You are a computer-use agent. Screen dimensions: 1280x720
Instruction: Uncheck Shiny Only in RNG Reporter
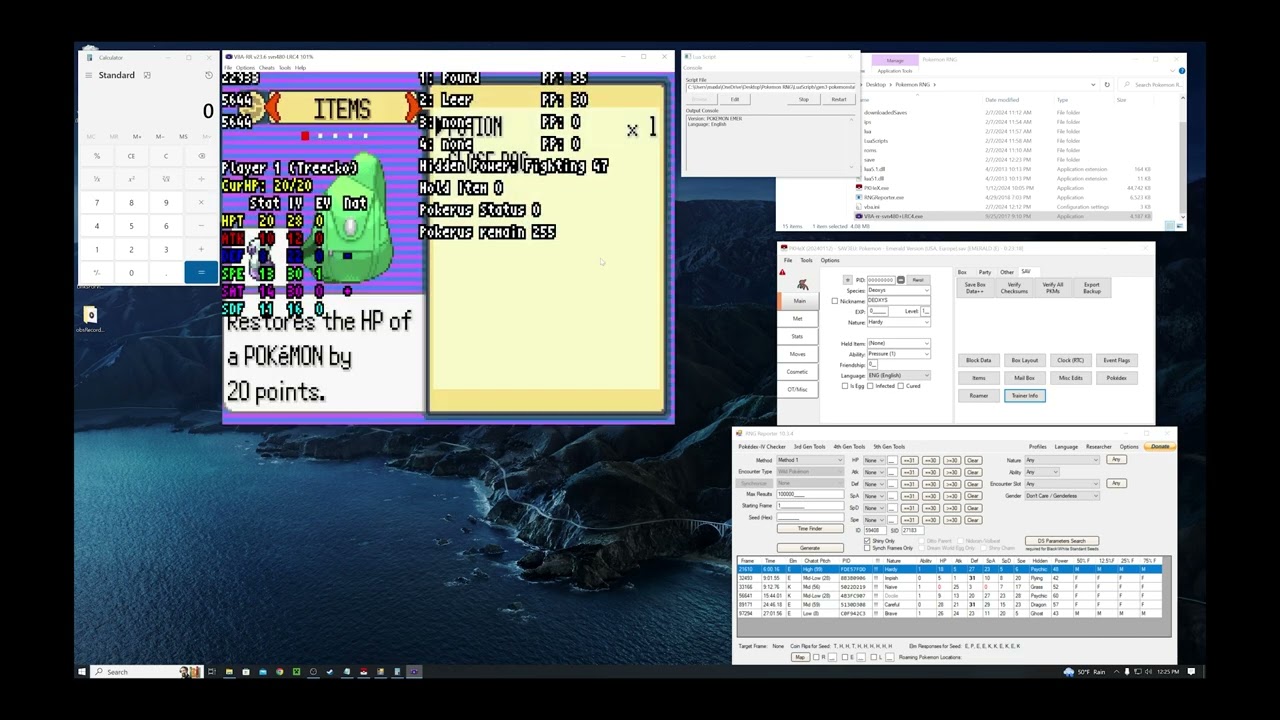click(867, 541)
